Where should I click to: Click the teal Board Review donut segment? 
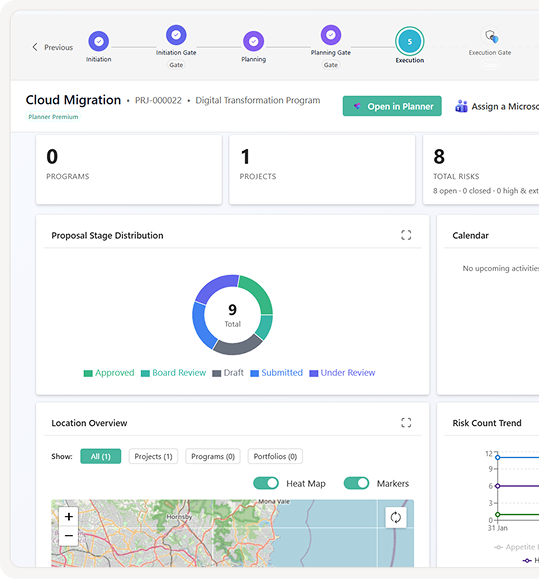tap(265, 327)
